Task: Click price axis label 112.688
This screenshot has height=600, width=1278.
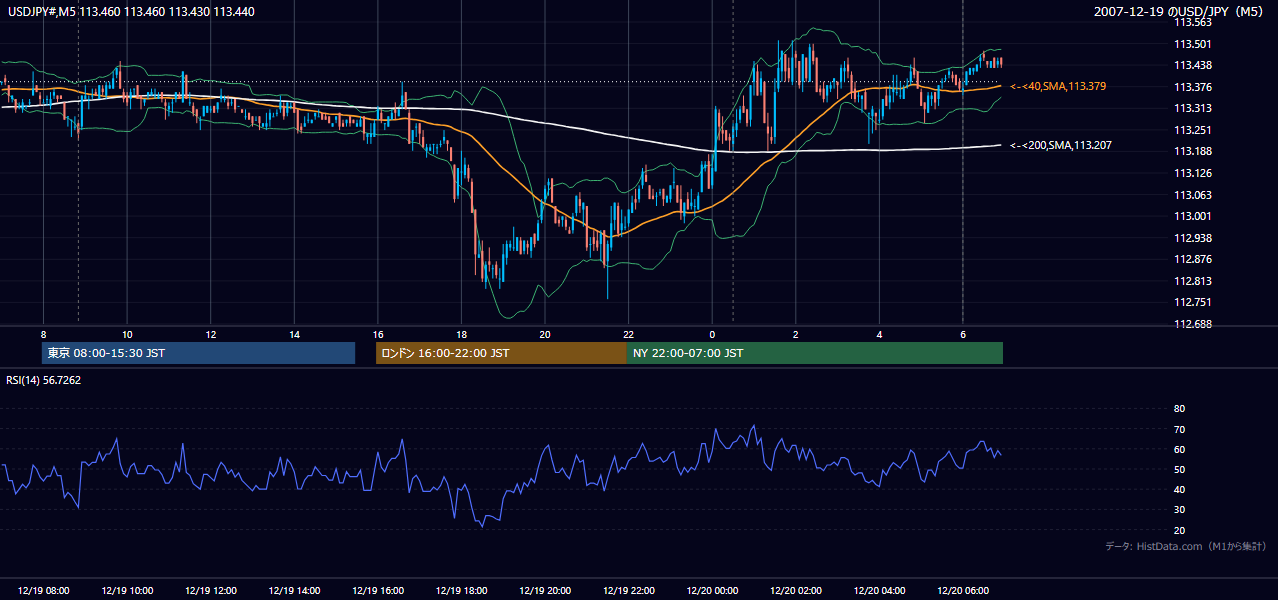Action: pos(1193,324)
